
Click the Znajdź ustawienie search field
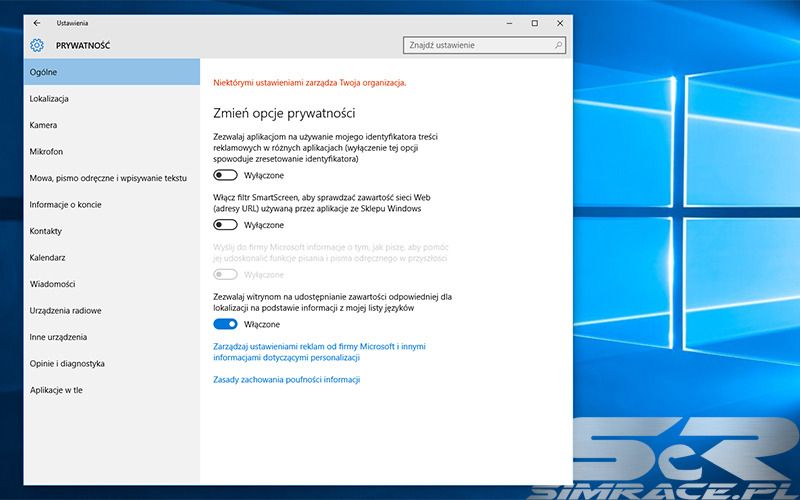coord(475,45)
